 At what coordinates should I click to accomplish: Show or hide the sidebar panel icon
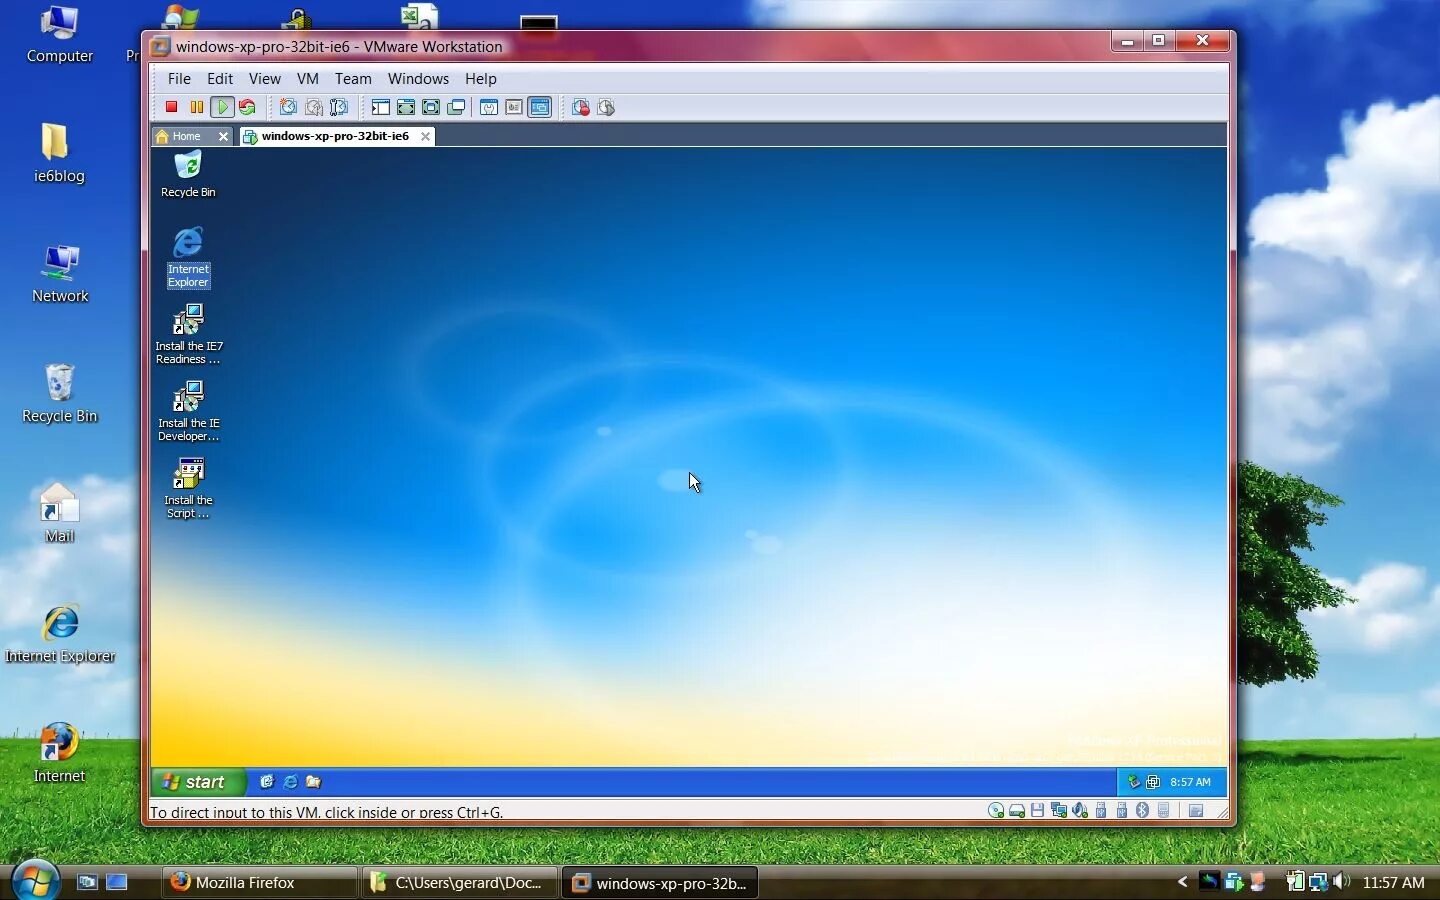click(x=380, y=107)
